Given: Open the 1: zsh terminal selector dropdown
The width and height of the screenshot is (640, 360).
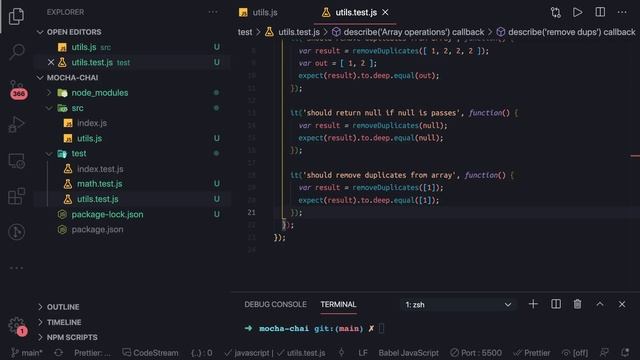Looking at the screenshot, I should pyautogui.click(x=458, y=304).
